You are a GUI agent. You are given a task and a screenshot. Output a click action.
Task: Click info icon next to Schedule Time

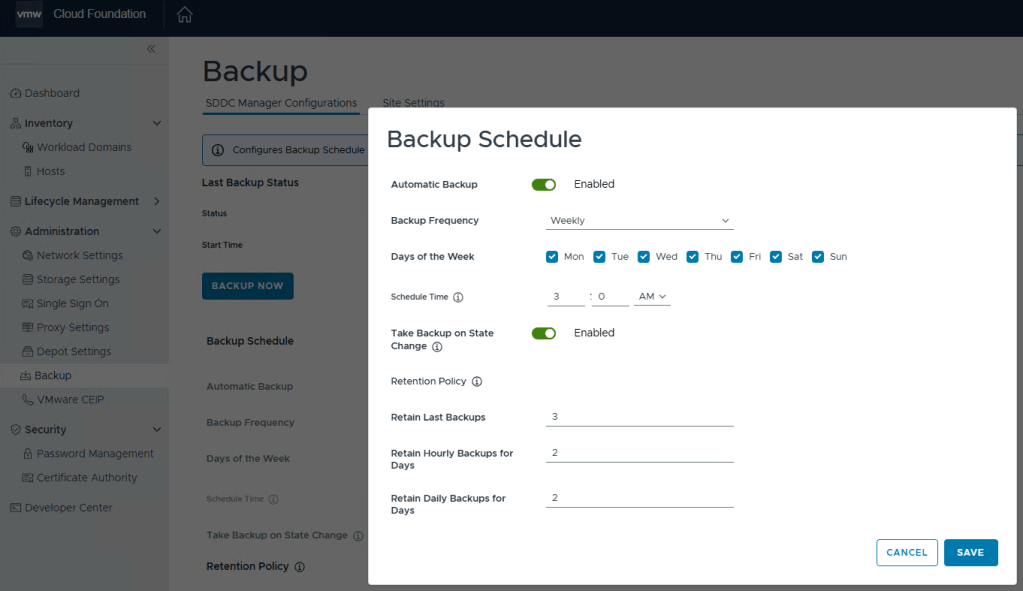tap(458, 297)
